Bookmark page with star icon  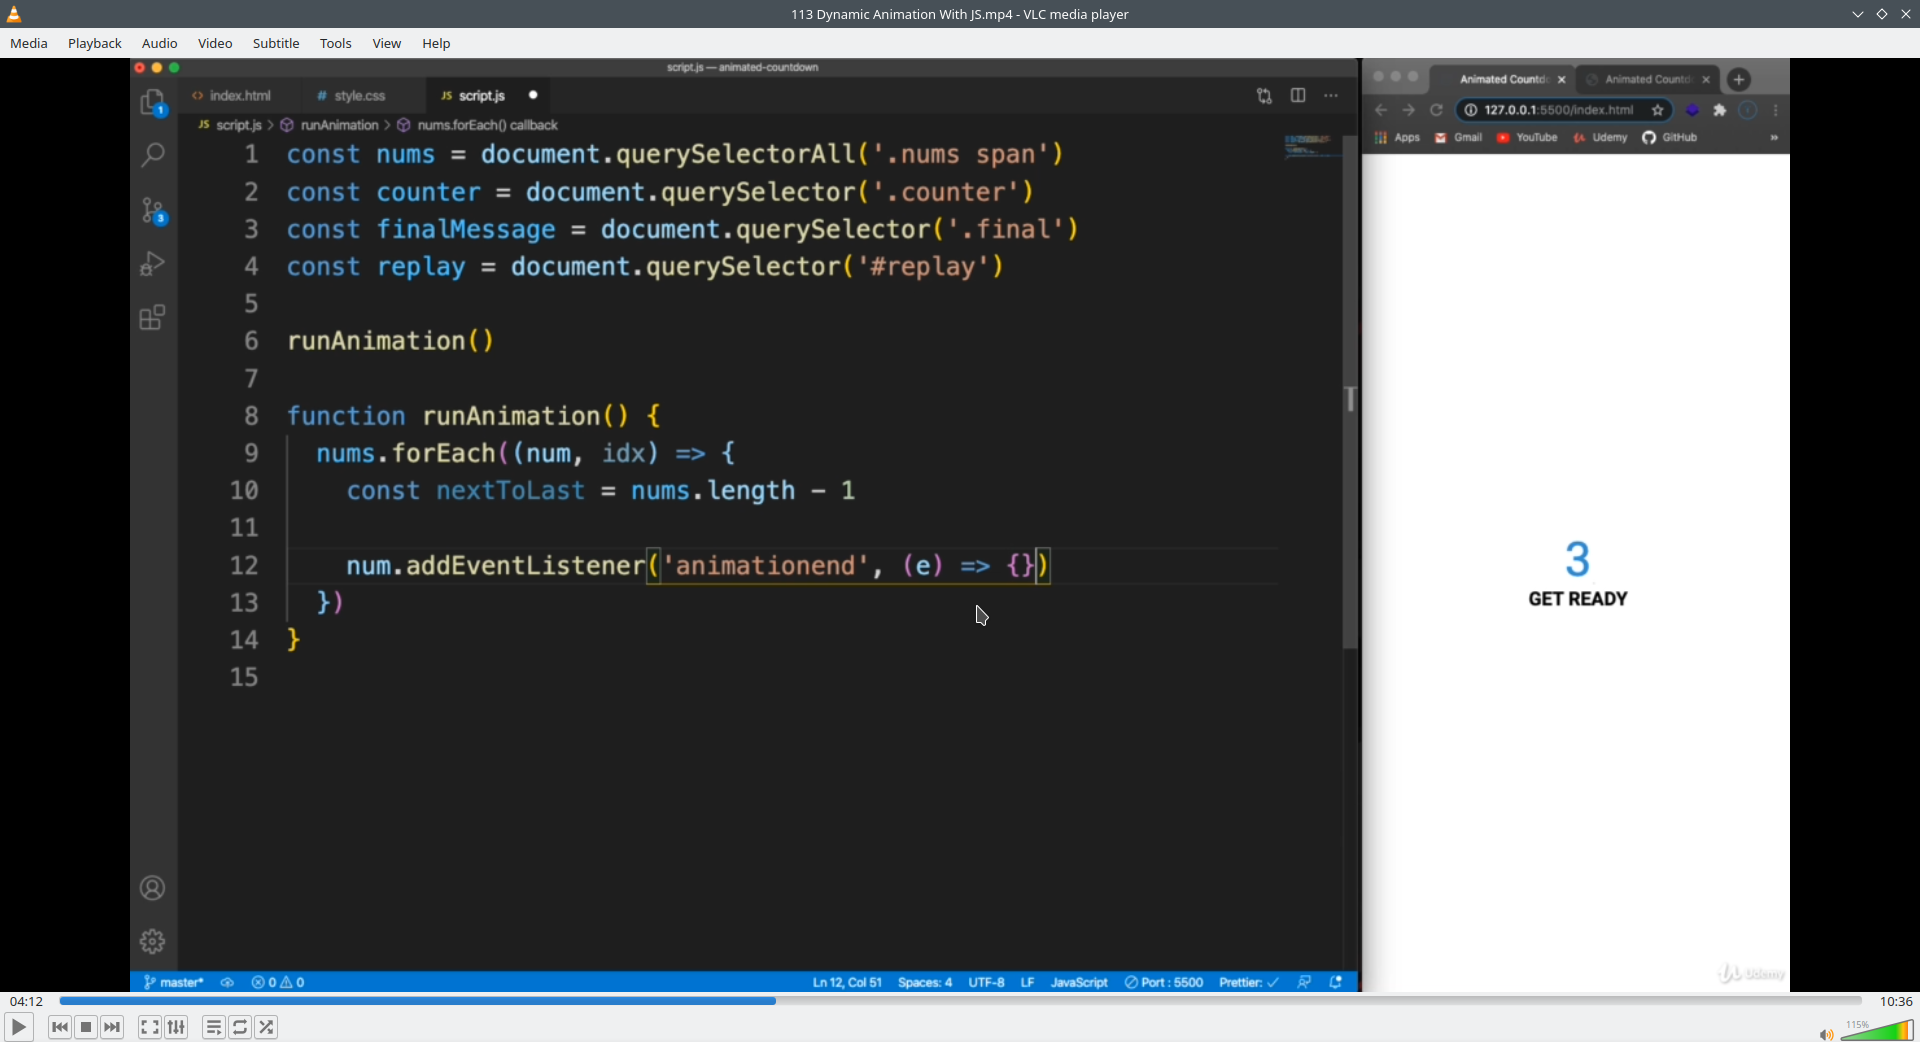[1658, 110]
